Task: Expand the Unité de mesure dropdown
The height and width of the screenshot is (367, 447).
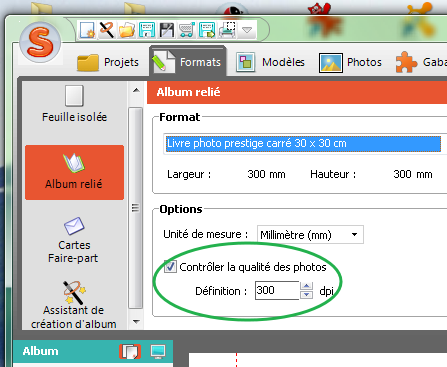Action: [x=310, y=235]
